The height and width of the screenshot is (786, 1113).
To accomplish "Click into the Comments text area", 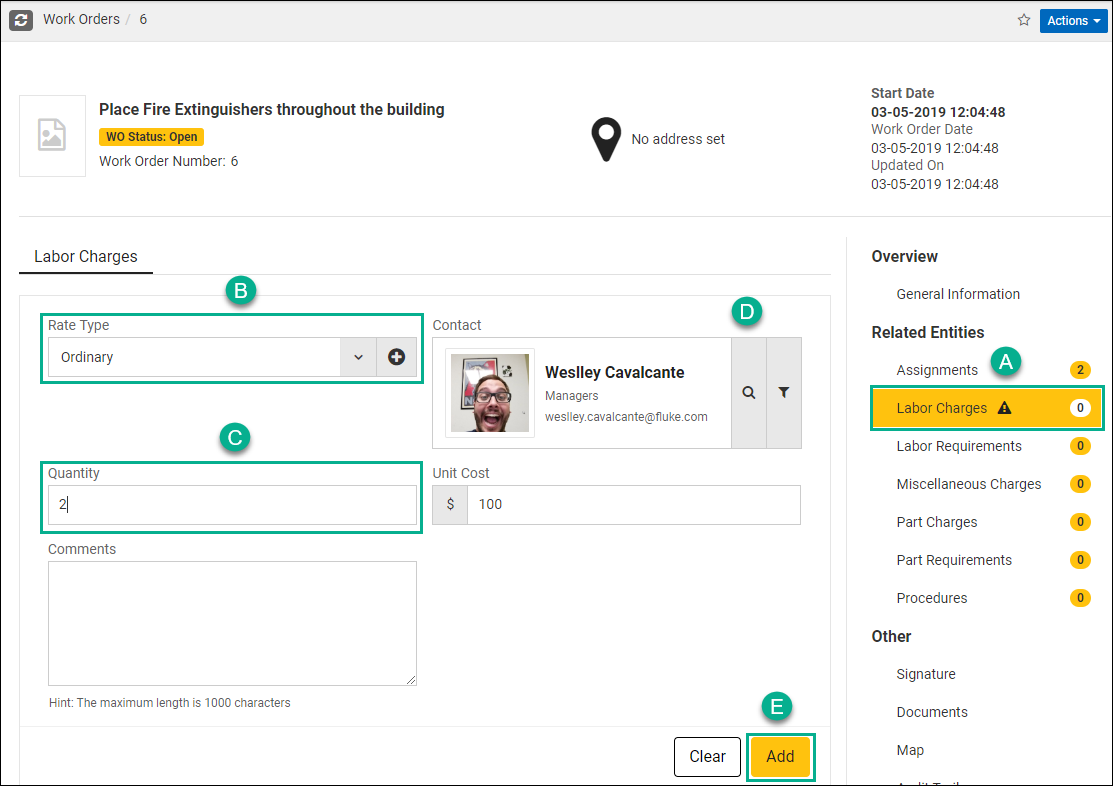I will [x=232, y=623].
